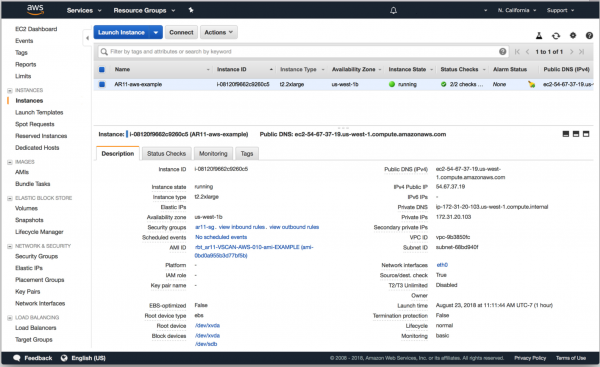Open the Actions dropdown menu
This screenshot has height=367, width=600.
point(218,33)
